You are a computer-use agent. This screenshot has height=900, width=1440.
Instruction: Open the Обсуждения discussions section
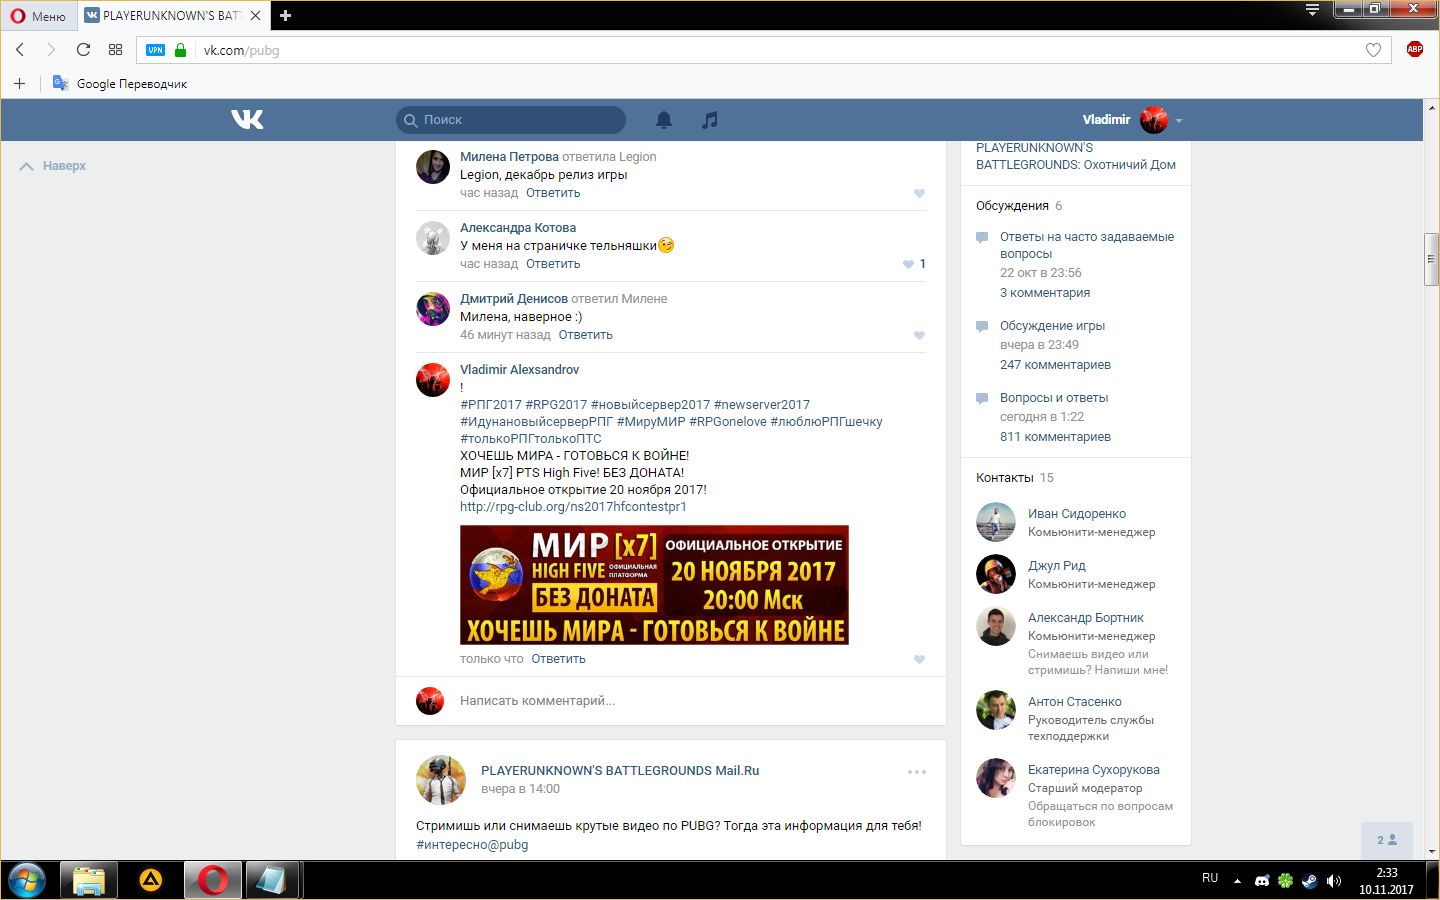tap(1012, 206)
